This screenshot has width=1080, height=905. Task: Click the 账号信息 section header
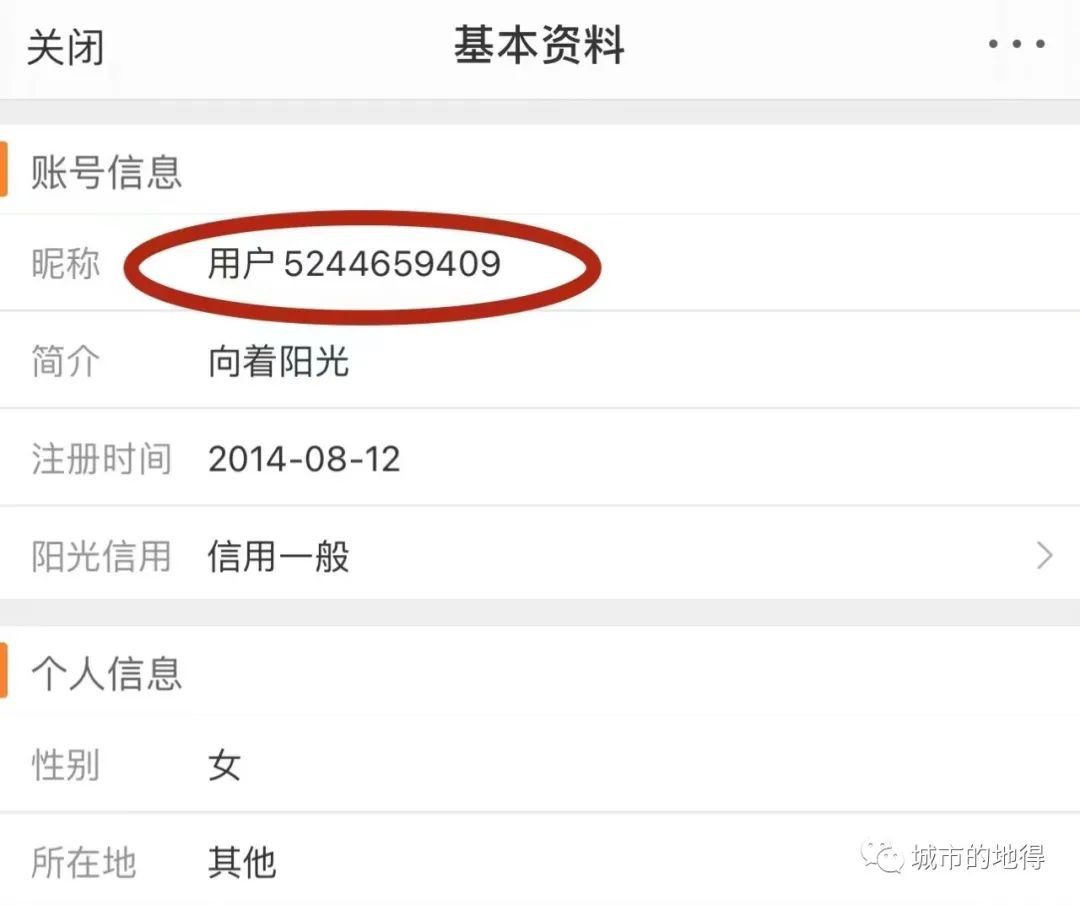[106, 171]
